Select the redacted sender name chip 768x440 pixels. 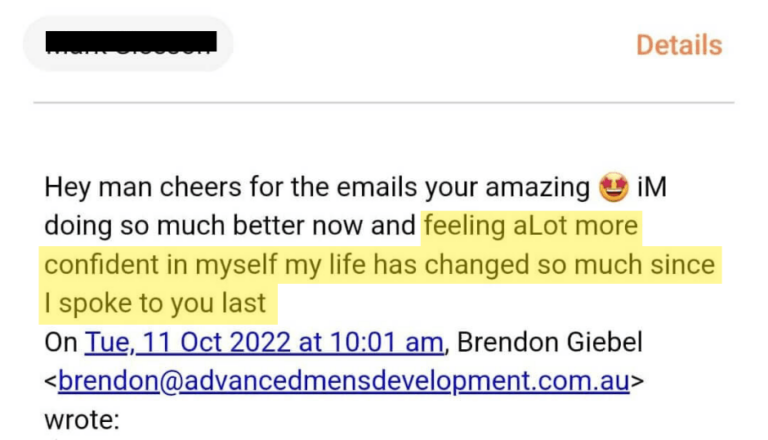click(128, 44)
